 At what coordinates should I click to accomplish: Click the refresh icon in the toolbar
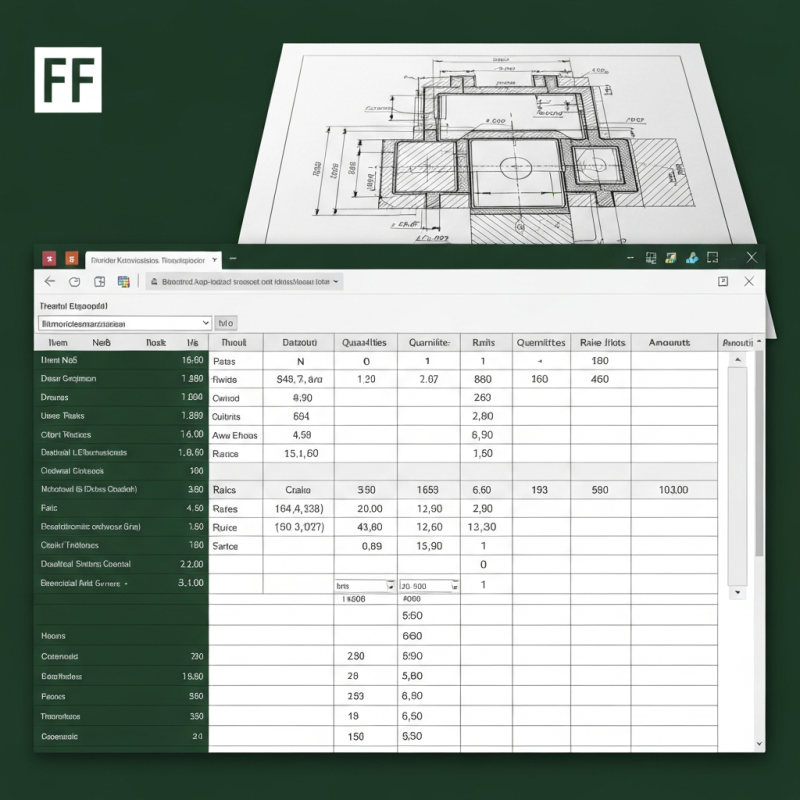pos(74,281)
